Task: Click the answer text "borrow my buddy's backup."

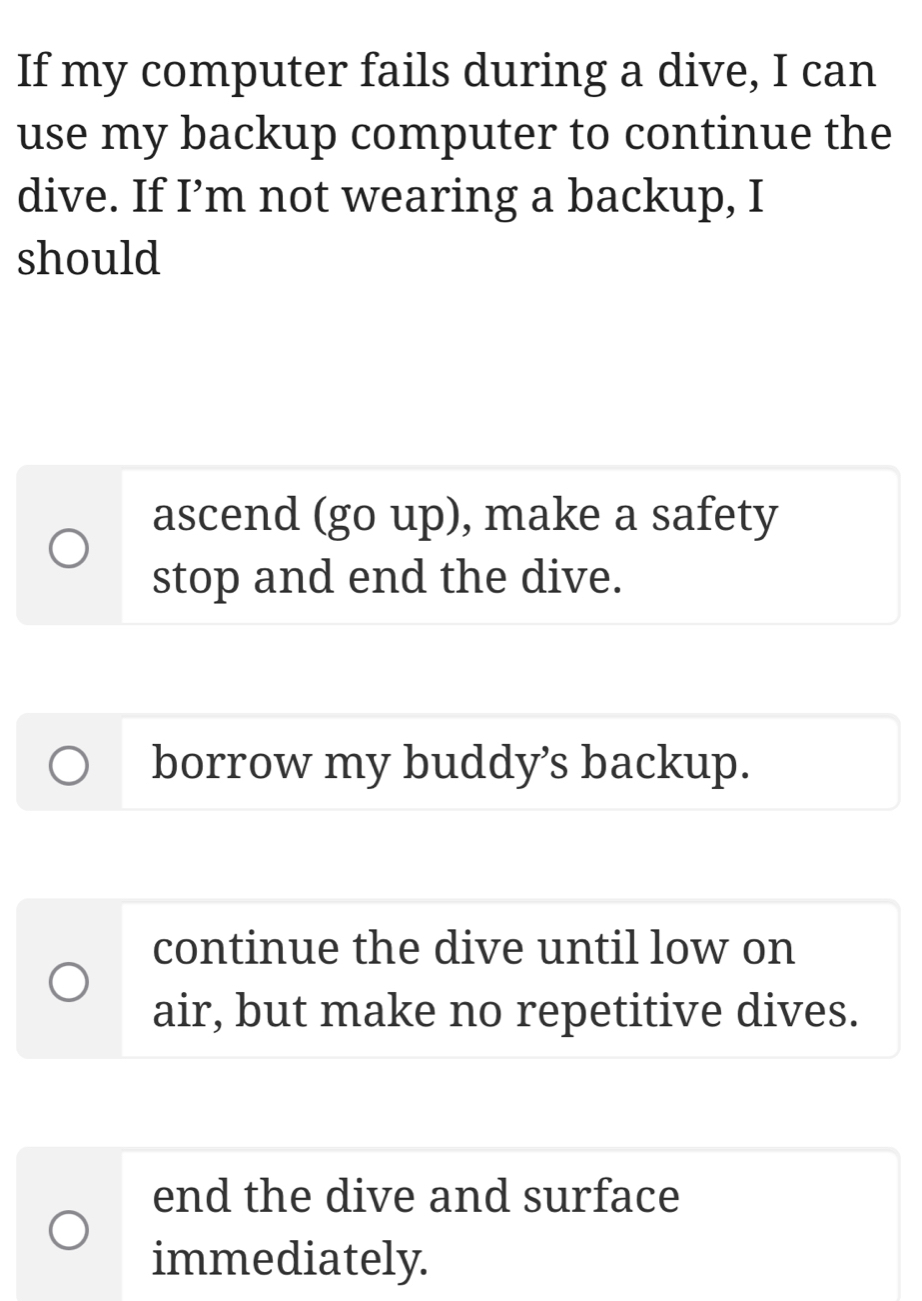Action: tap(451, 764)
